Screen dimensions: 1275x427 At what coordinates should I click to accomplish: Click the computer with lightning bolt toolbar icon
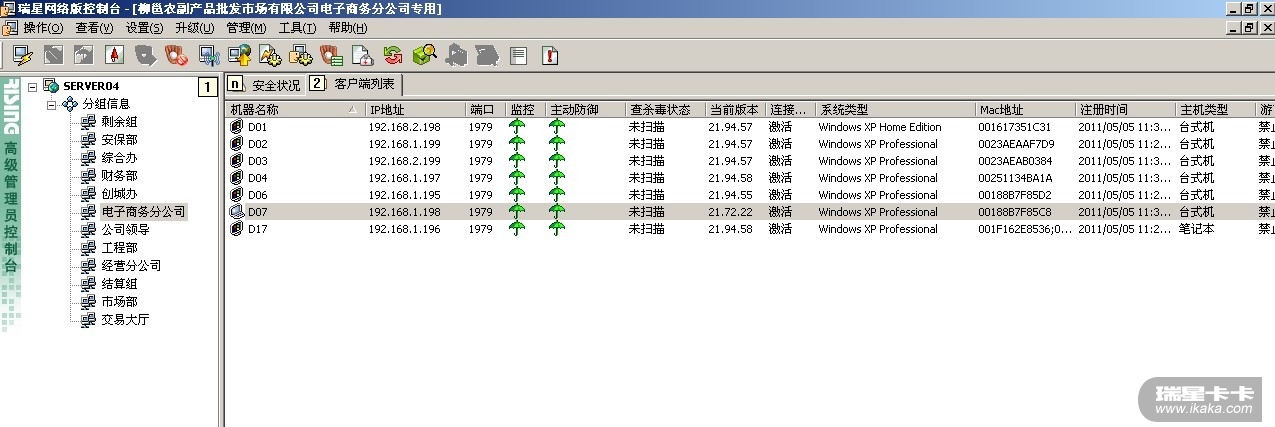22,55
